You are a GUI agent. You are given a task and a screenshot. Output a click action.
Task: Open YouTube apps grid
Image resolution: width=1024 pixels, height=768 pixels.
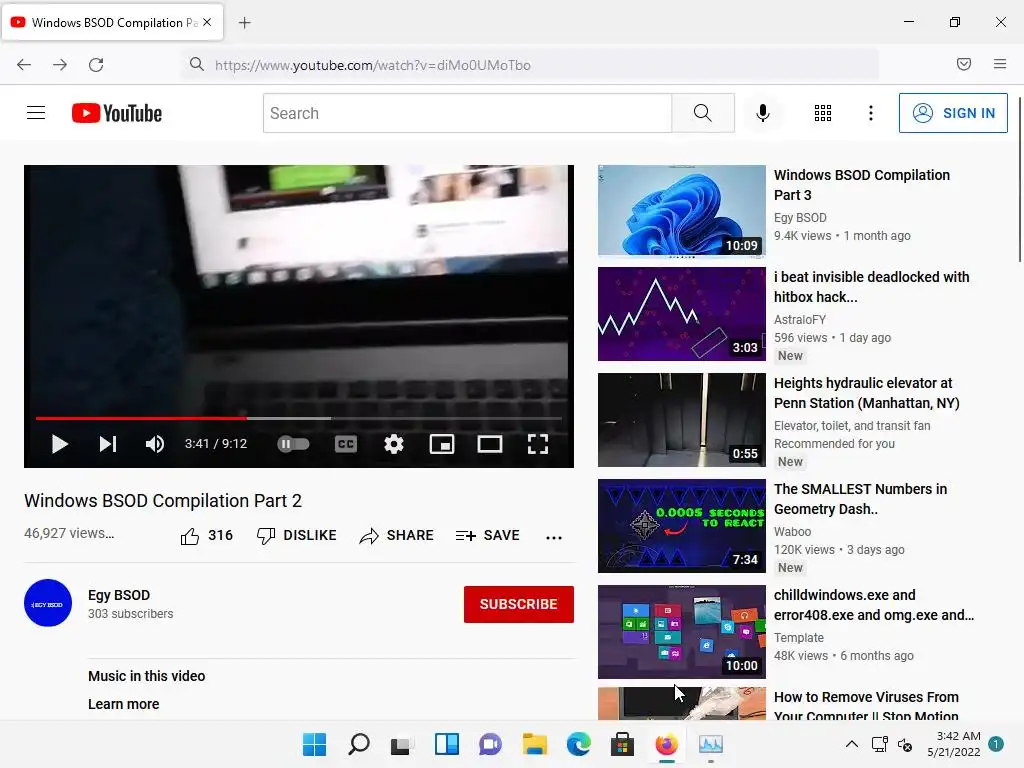coord(823,113)
